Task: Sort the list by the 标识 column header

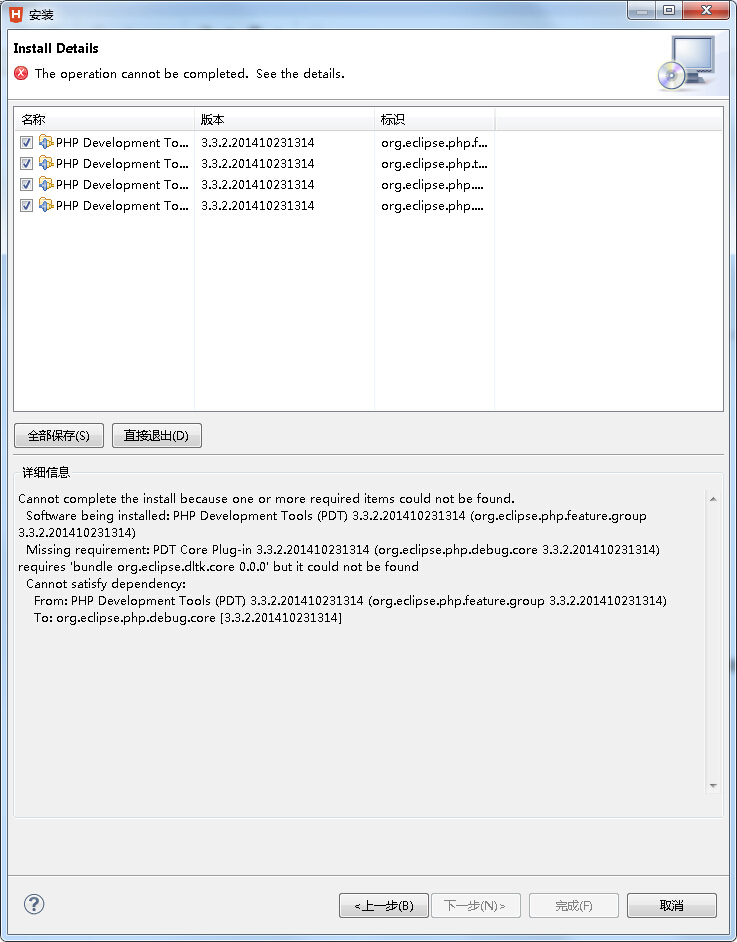Action: [434, 120]
